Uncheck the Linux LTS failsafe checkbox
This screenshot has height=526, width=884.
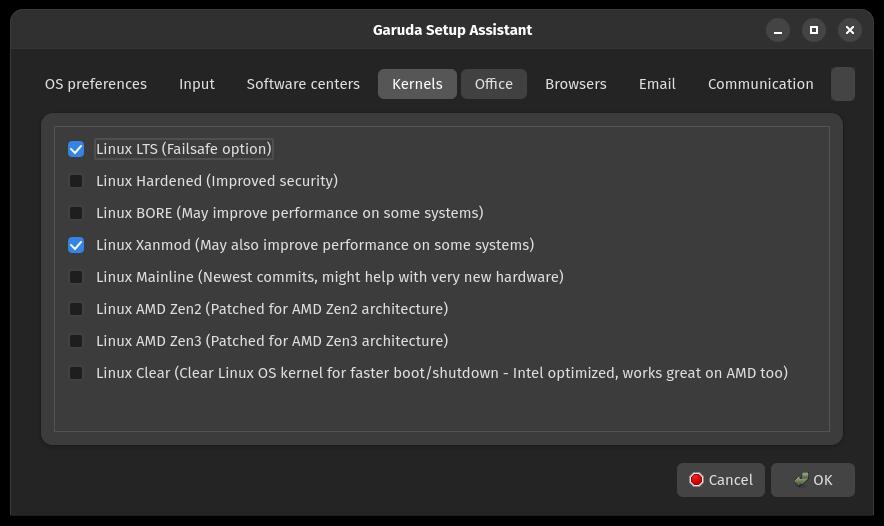pos(76,149)
